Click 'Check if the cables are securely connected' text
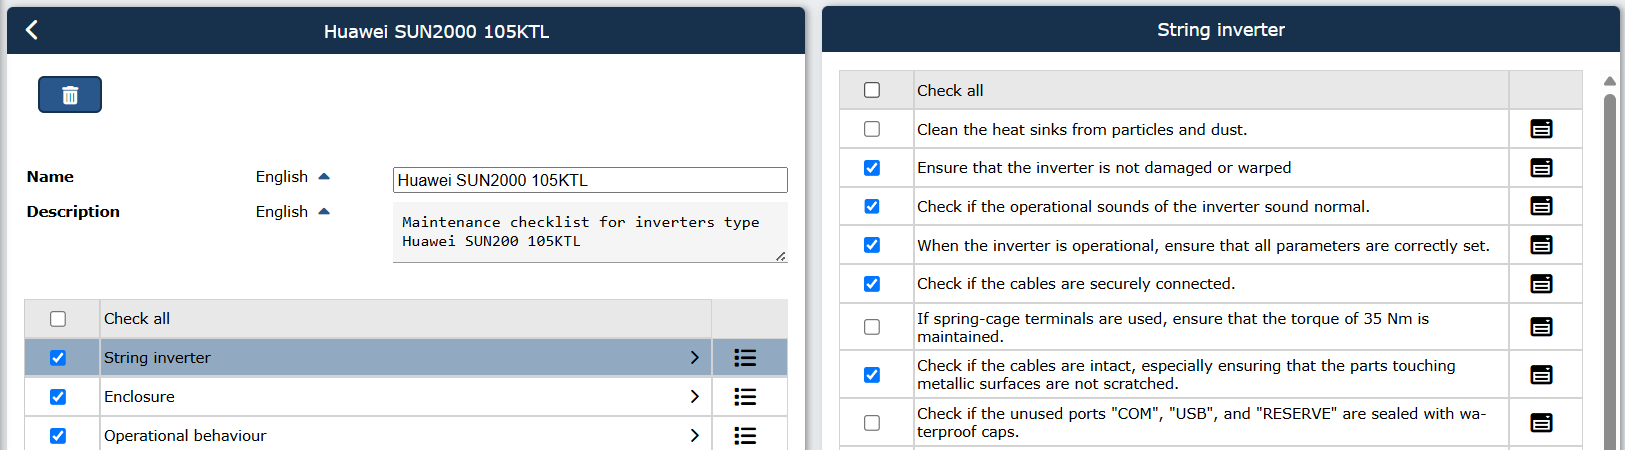 1076,284
